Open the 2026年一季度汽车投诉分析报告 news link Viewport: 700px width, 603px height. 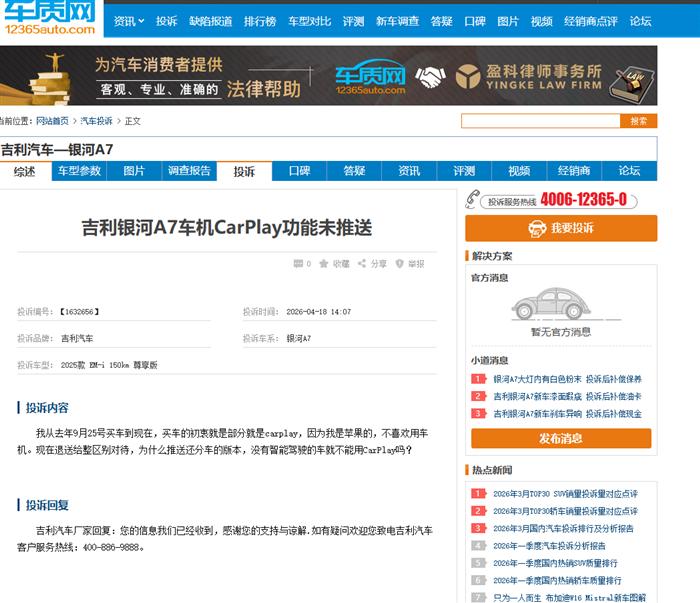(x=549, y=546)
